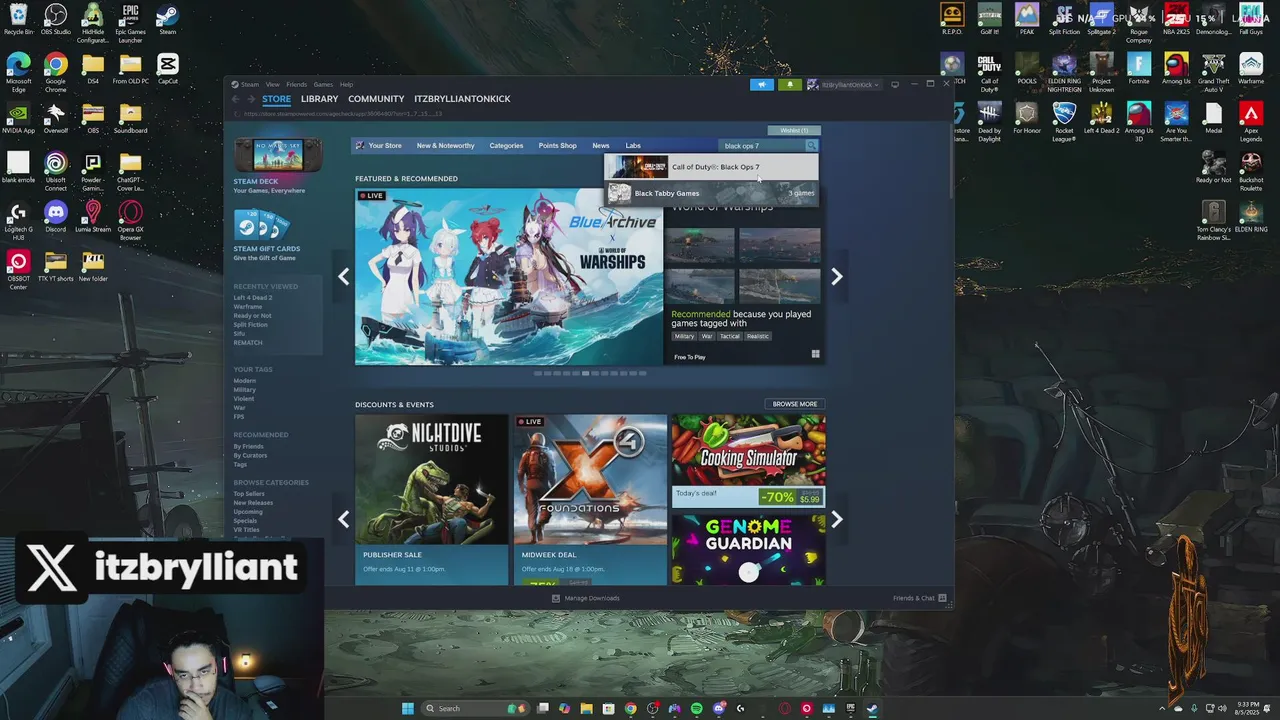This screenshot has width=1280, height=720.
Task: Open the News store link
Action: coord(600,146)
